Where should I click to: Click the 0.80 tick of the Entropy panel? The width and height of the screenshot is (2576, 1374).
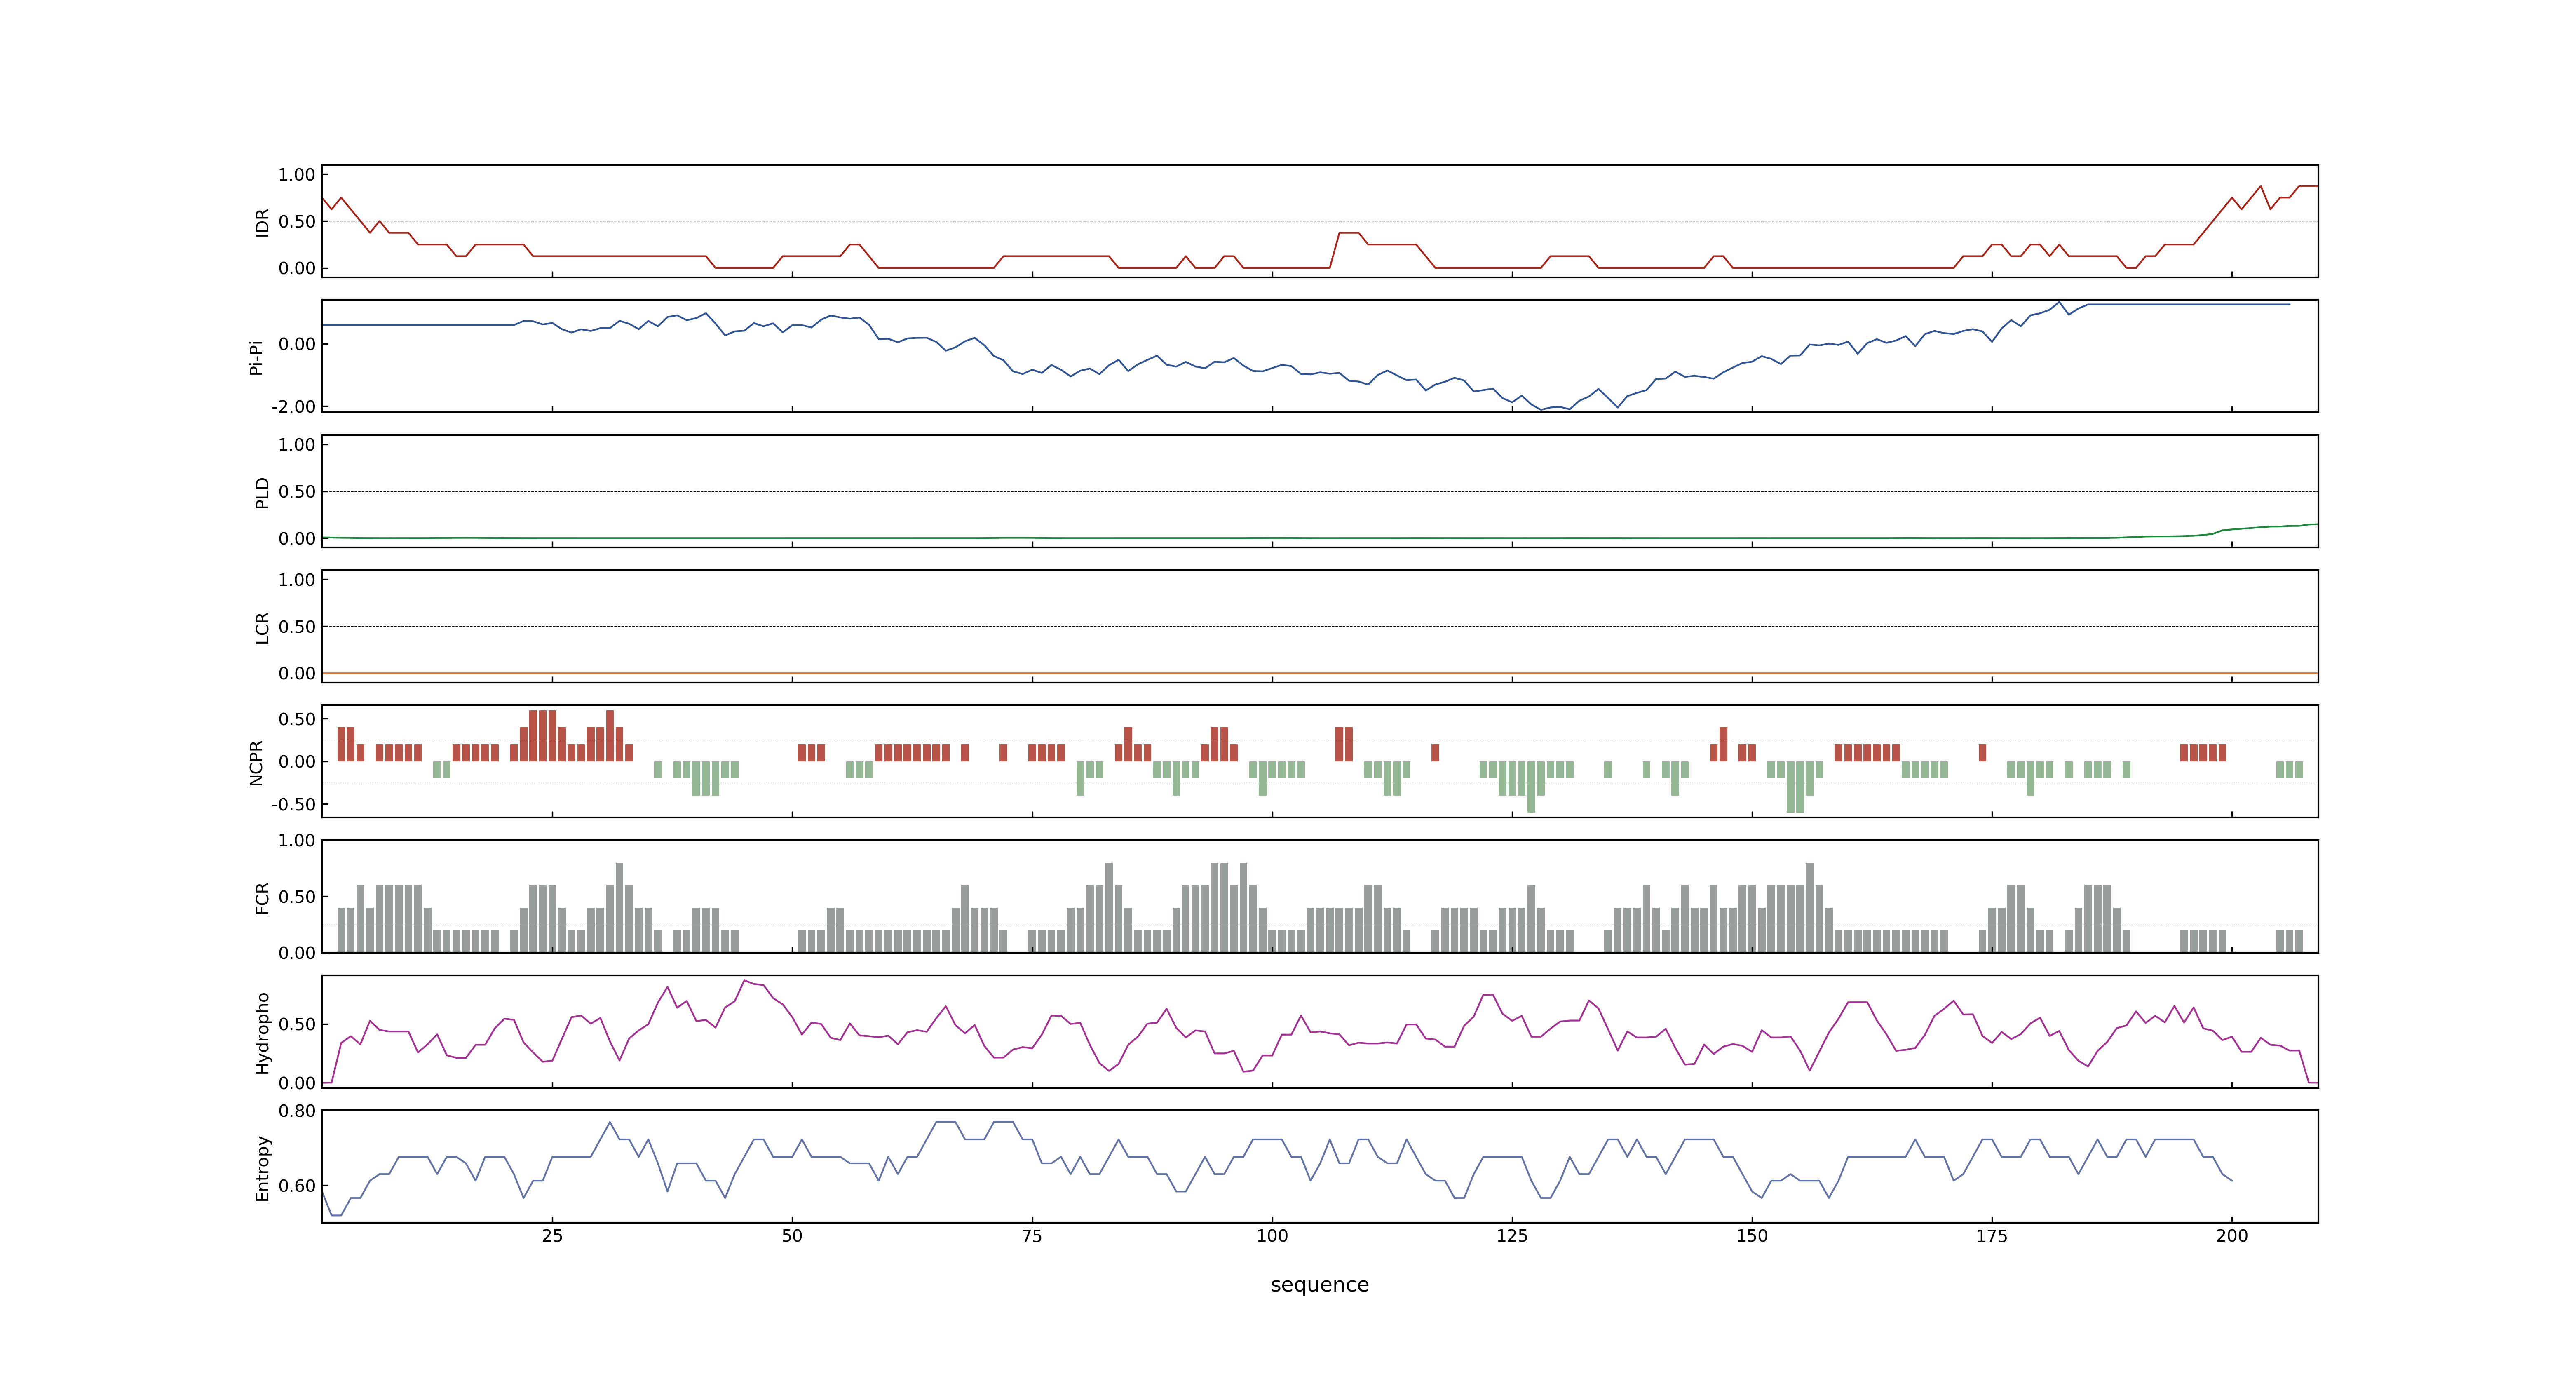[297, 1111]
